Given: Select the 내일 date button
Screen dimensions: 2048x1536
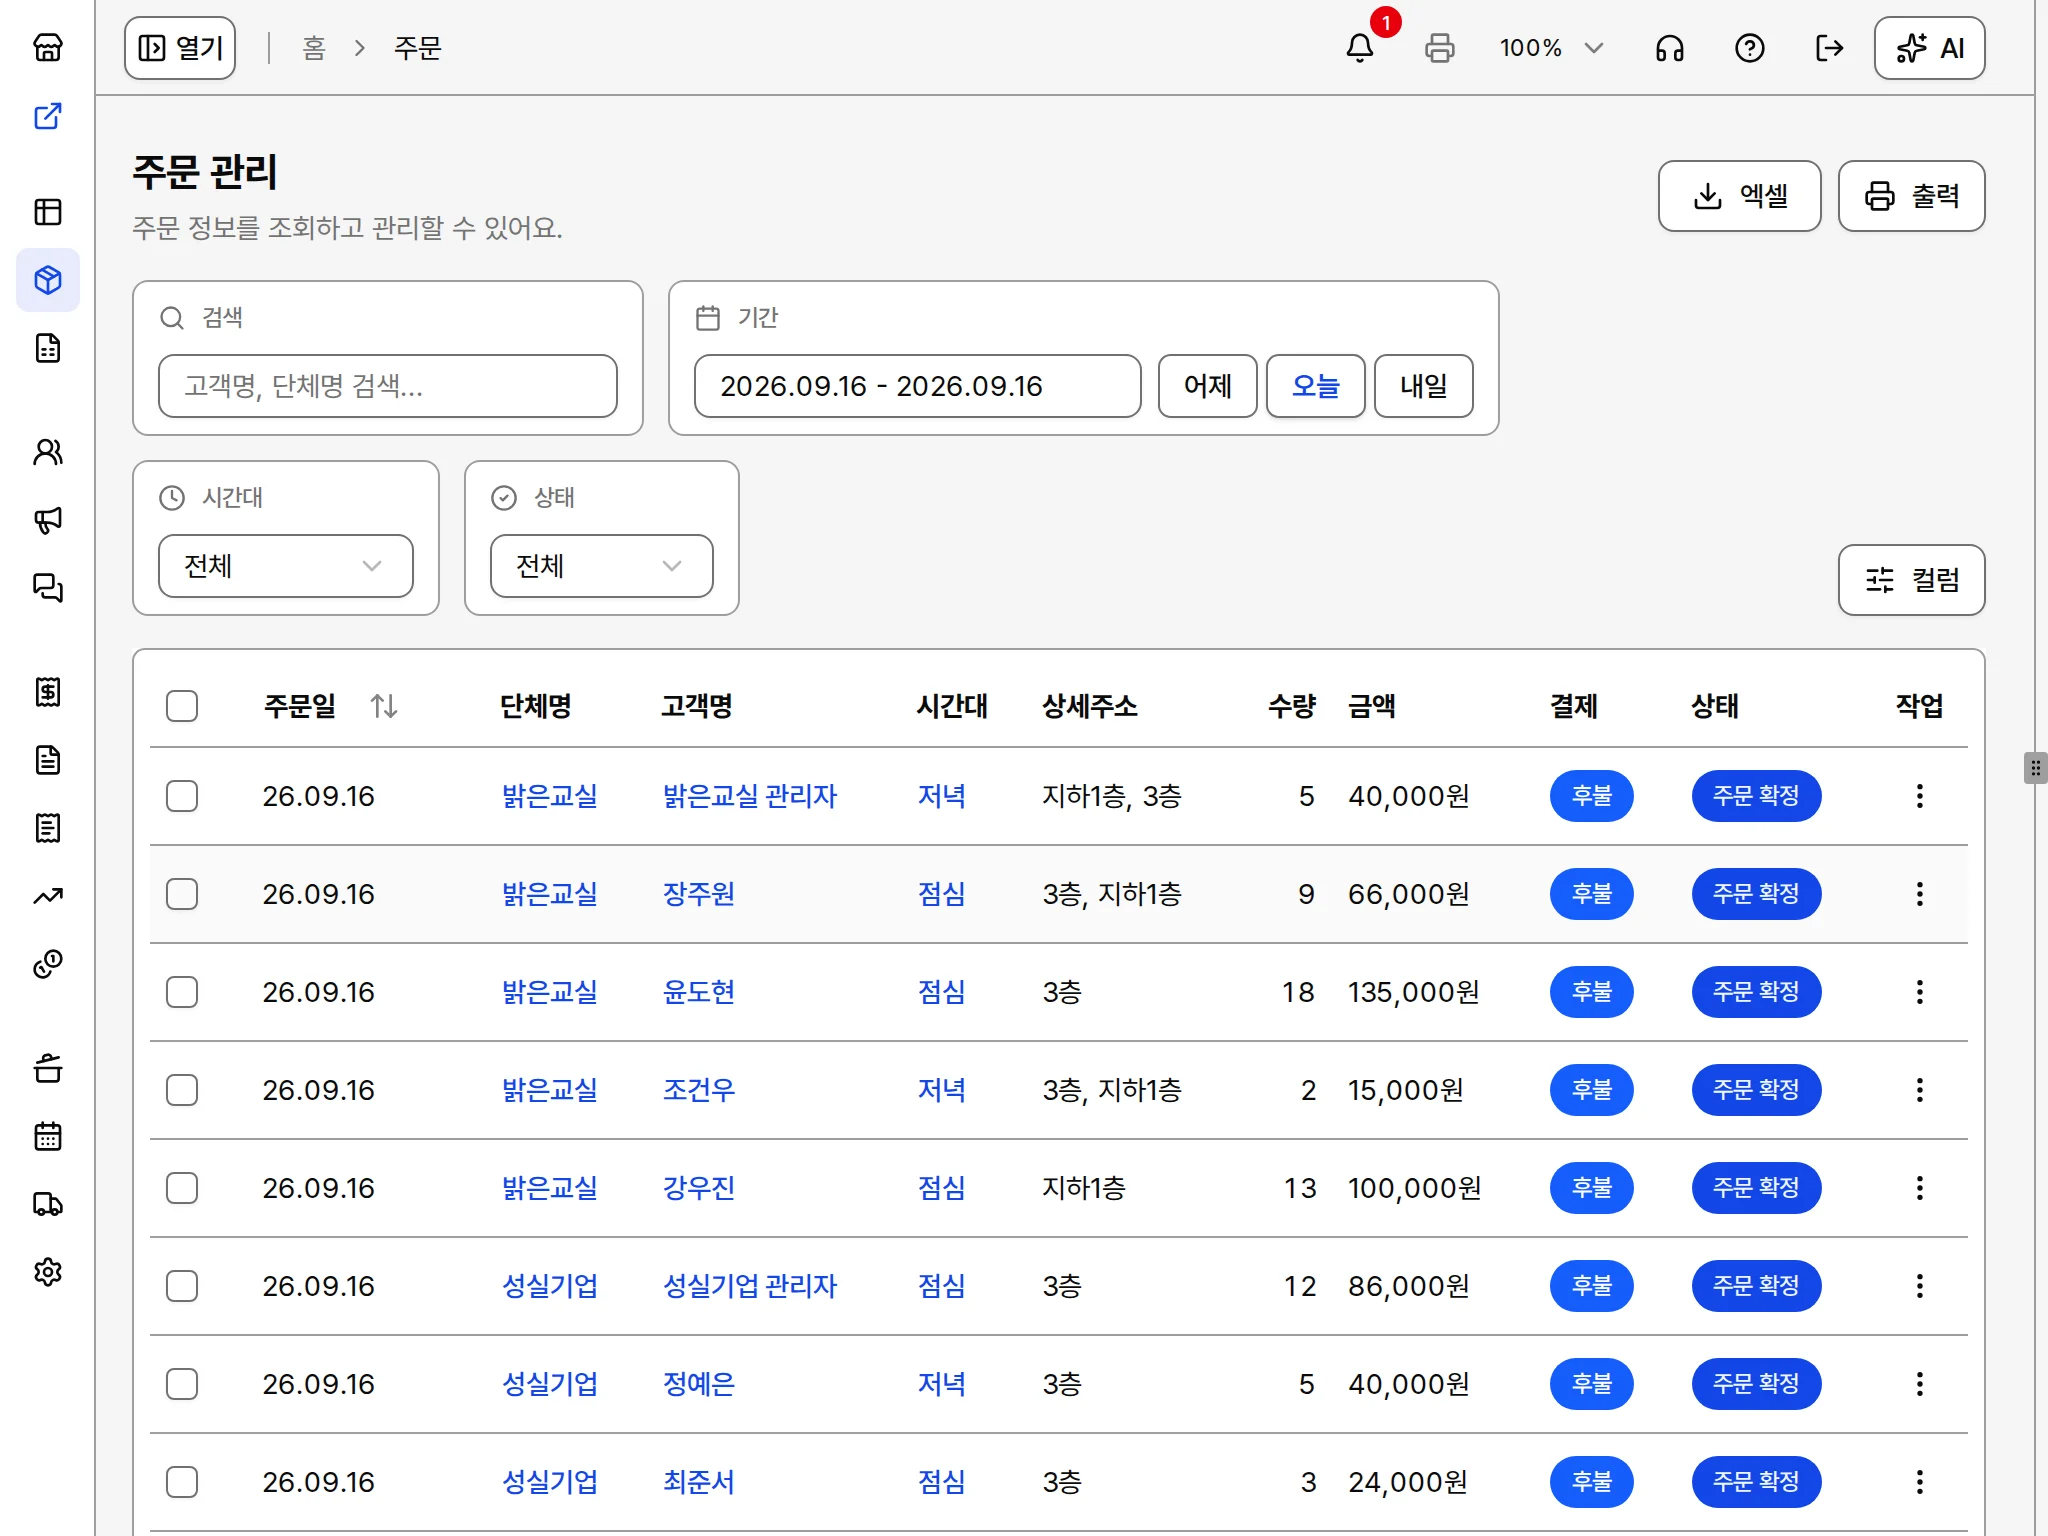Looking at the screenshot, I should 1423,386.
